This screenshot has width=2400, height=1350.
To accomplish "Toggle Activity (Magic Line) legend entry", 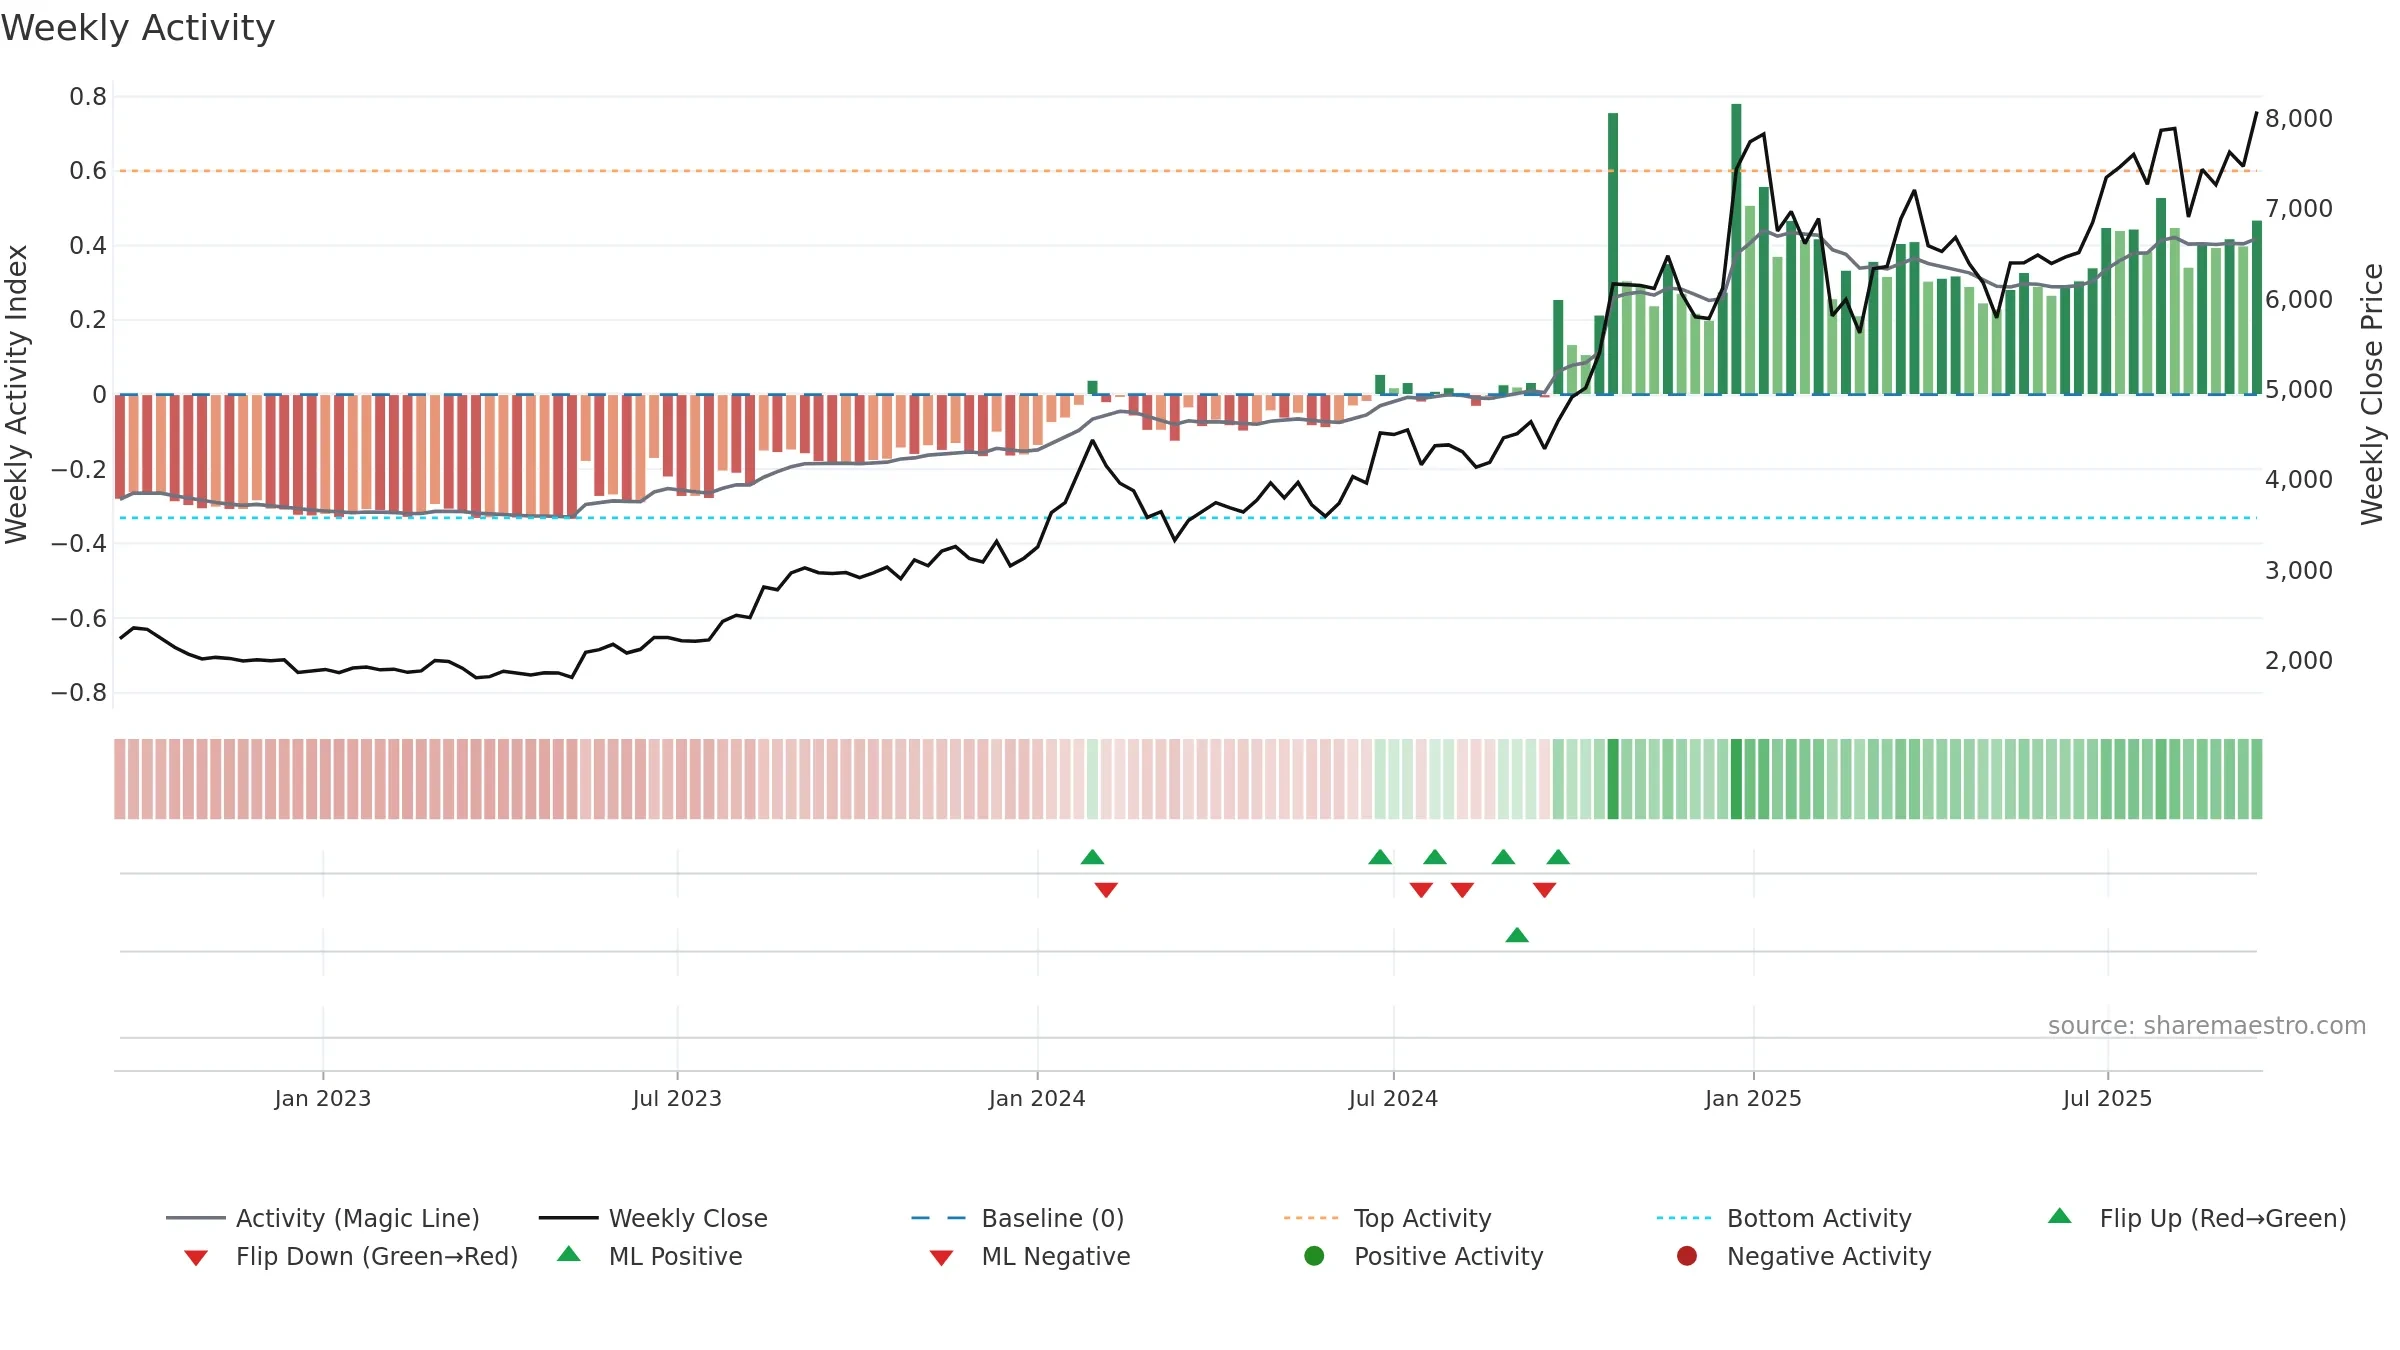I will coord(323,1218).
